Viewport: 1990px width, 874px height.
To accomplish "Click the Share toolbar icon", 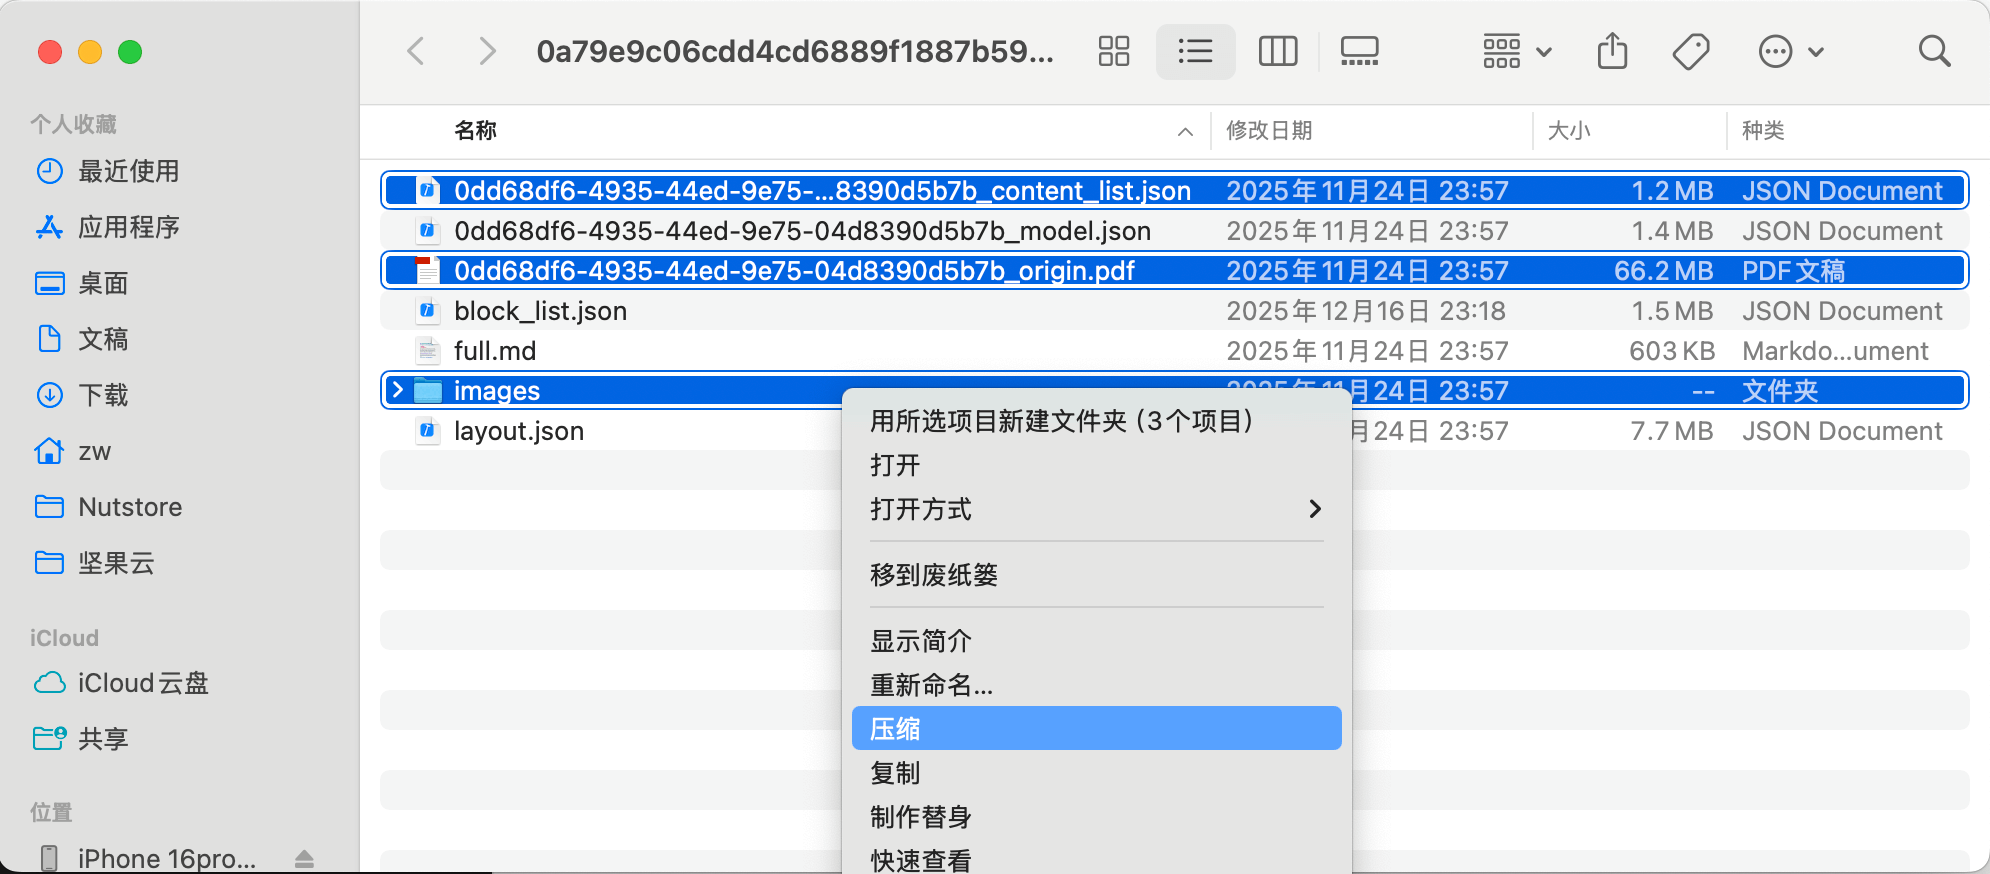I will [x=1612, y=51].
